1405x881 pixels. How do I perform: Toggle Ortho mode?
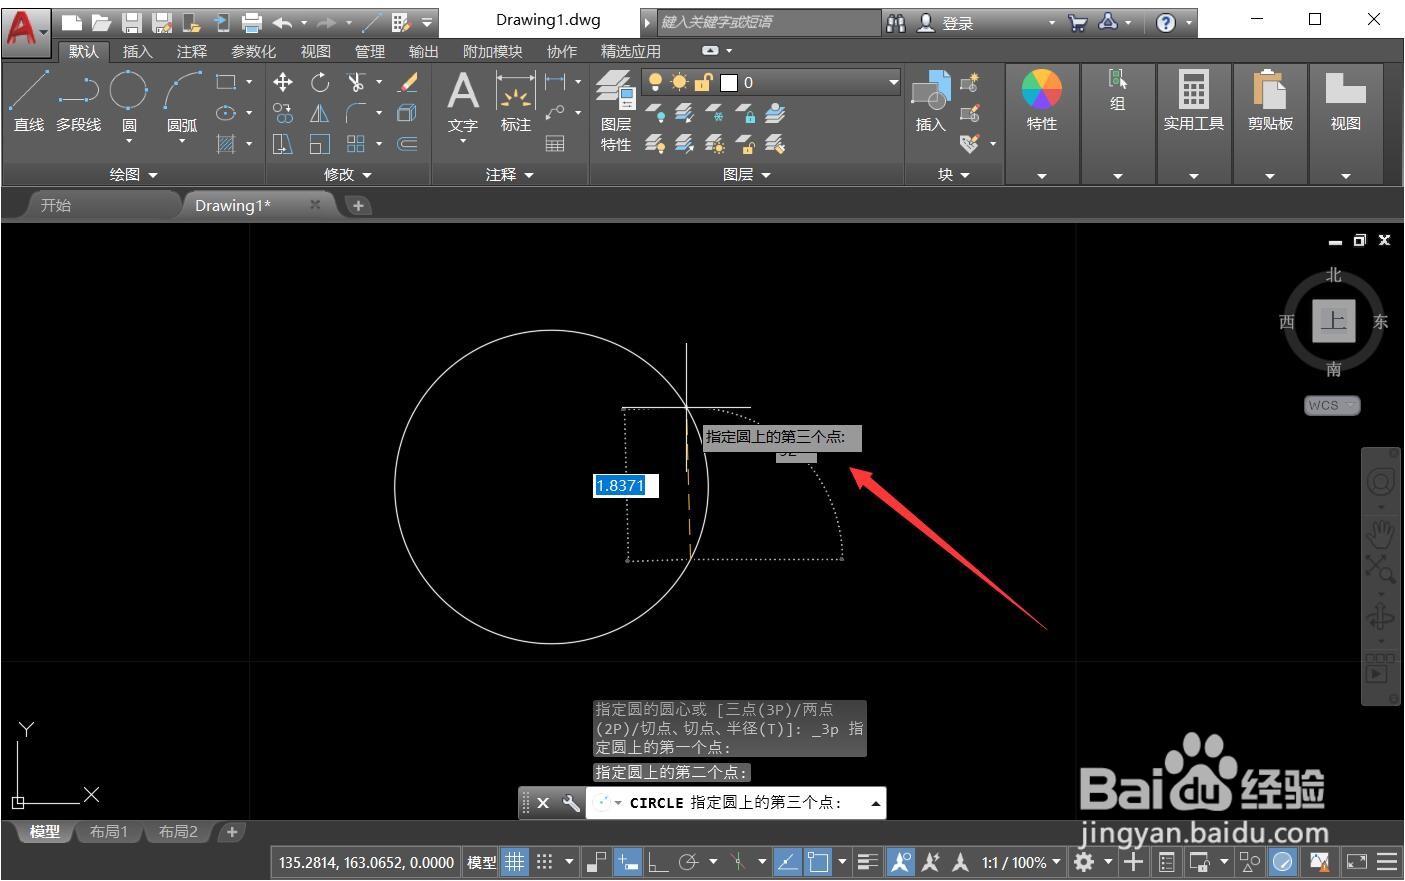coord(659,862)
